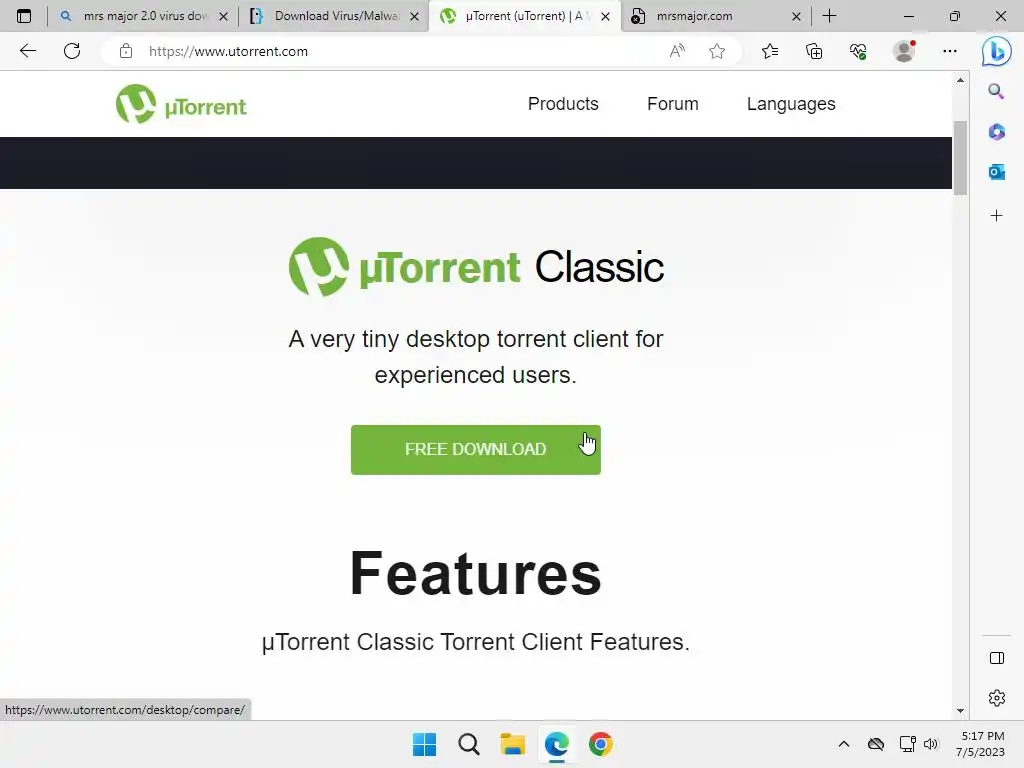Click the browser back arrow
Screen dimensions: 1024x768
coord(27,51)
